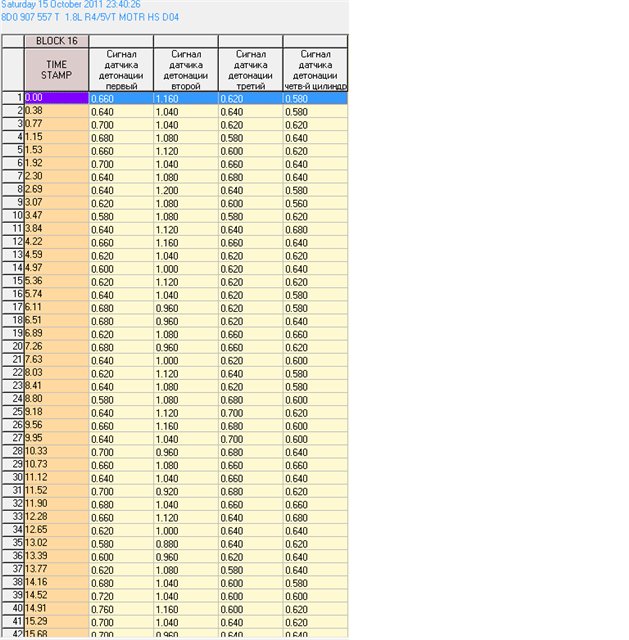Image resolution: width=629 pixels, height=640 pixels.
Task: Click time stamp 4.22 cell
Action: pos(56,242)
